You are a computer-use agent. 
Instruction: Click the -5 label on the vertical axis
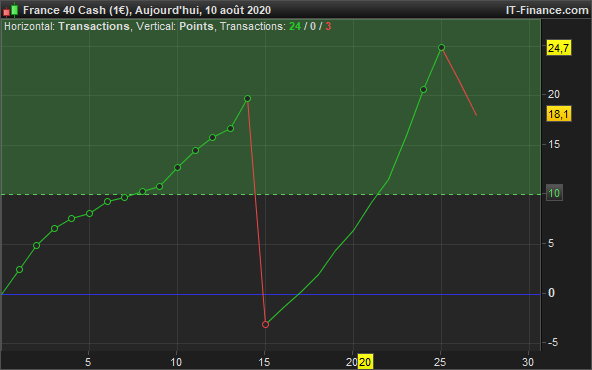point(553,342)
